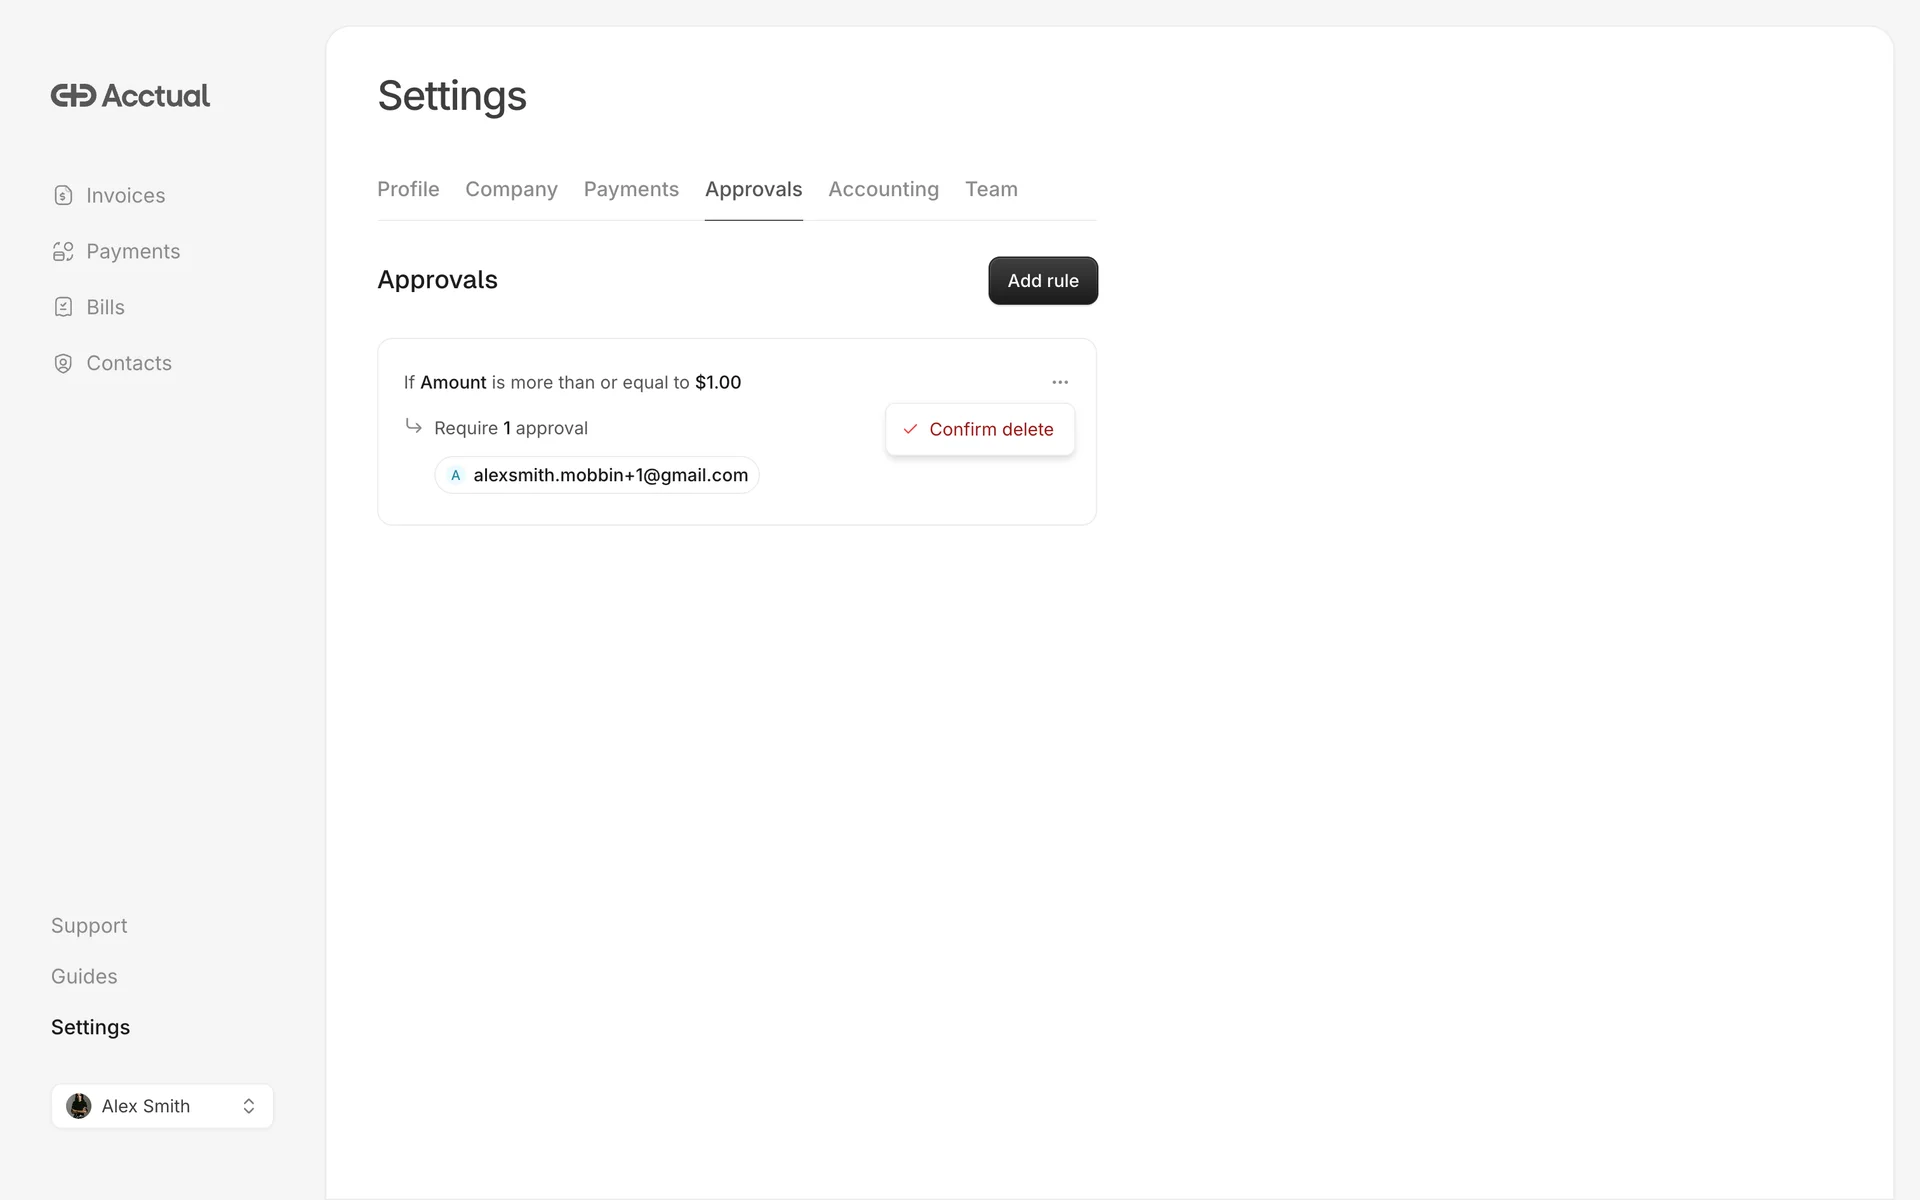The image size is (1920, 1200).
Task: Select the Accounting tab
Action: point(883,189)
